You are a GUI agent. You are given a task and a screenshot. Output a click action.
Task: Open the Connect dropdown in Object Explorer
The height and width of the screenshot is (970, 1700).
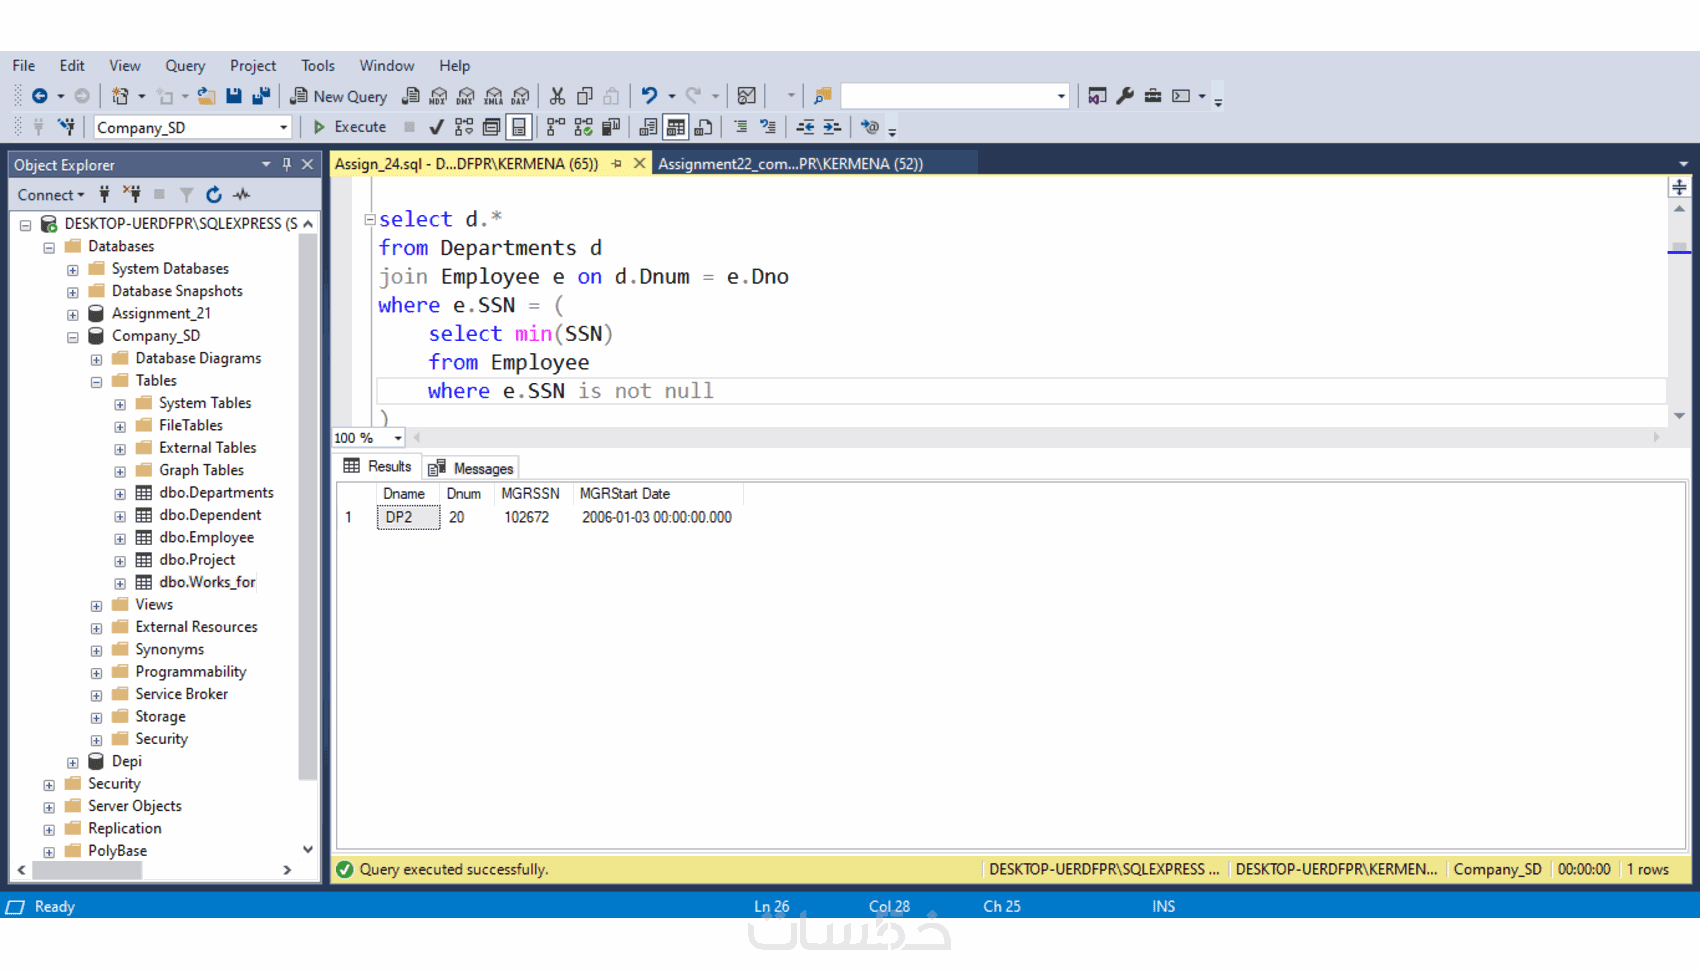coord(50,195)
